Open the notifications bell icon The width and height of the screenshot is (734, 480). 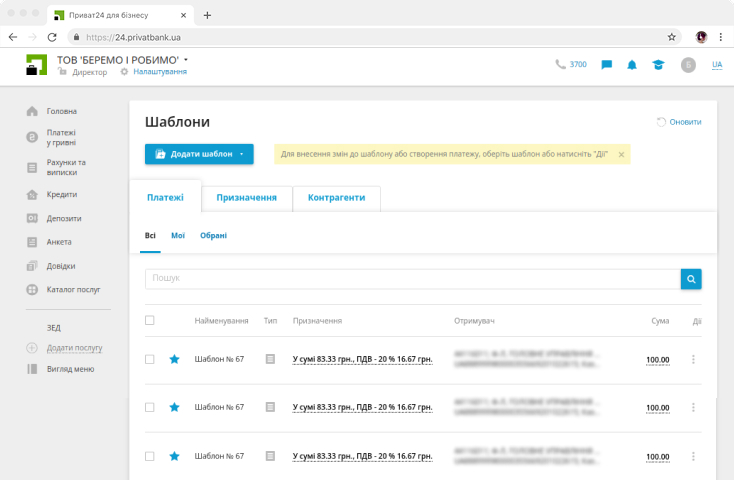coord(632,65)
